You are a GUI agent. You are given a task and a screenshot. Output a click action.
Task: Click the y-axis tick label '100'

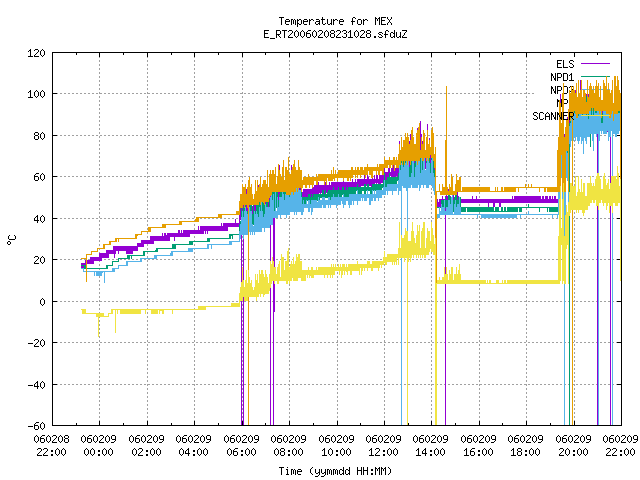(36, 94)
